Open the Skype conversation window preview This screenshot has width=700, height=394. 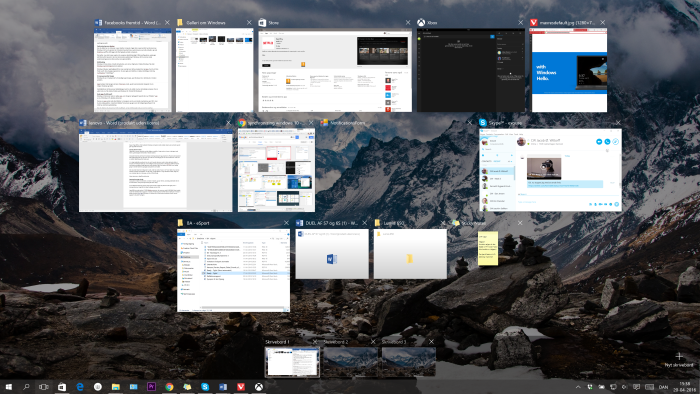550,170
